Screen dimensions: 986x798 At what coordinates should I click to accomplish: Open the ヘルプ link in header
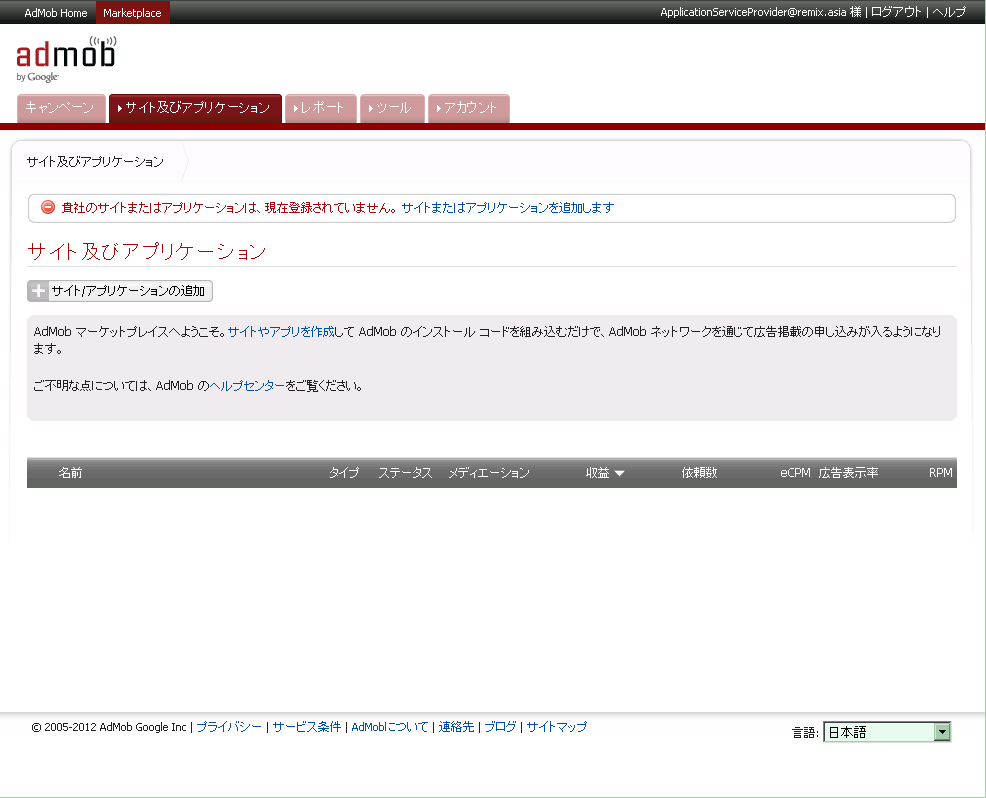coord(948,12)
